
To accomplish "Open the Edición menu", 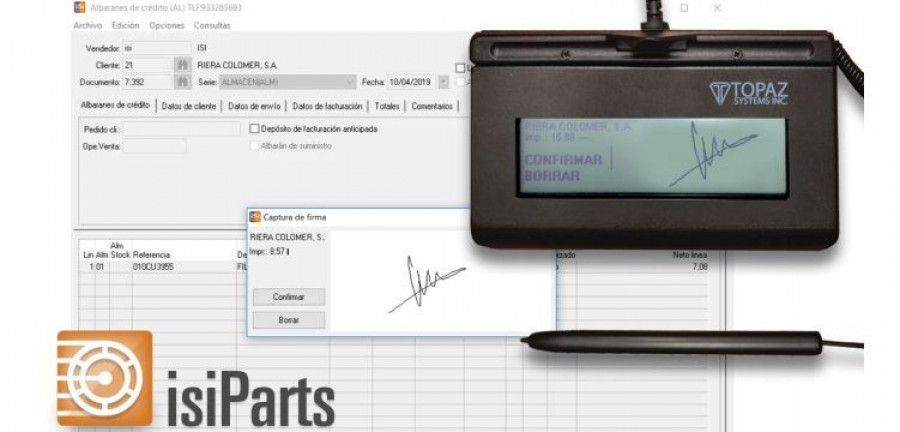I will pyautogui.click(x=125, y=26).
